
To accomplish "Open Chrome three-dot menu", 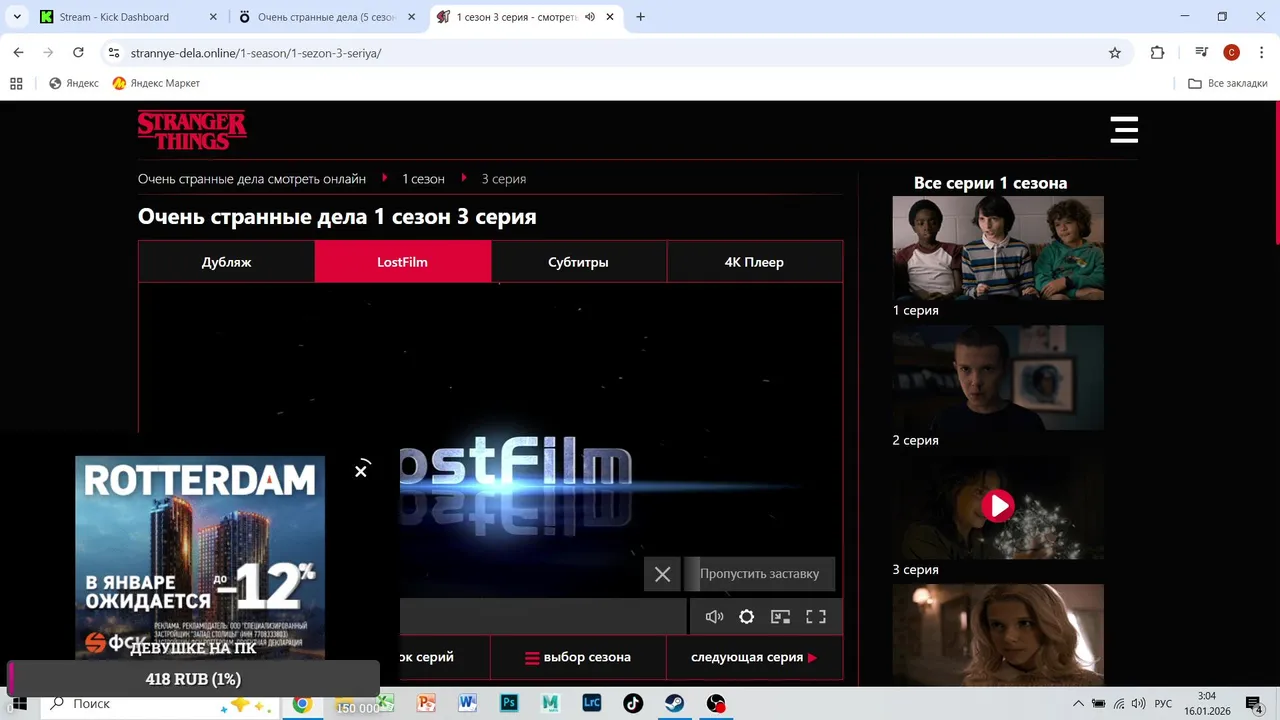I will pyautogui.click(x=1261, y=53).
